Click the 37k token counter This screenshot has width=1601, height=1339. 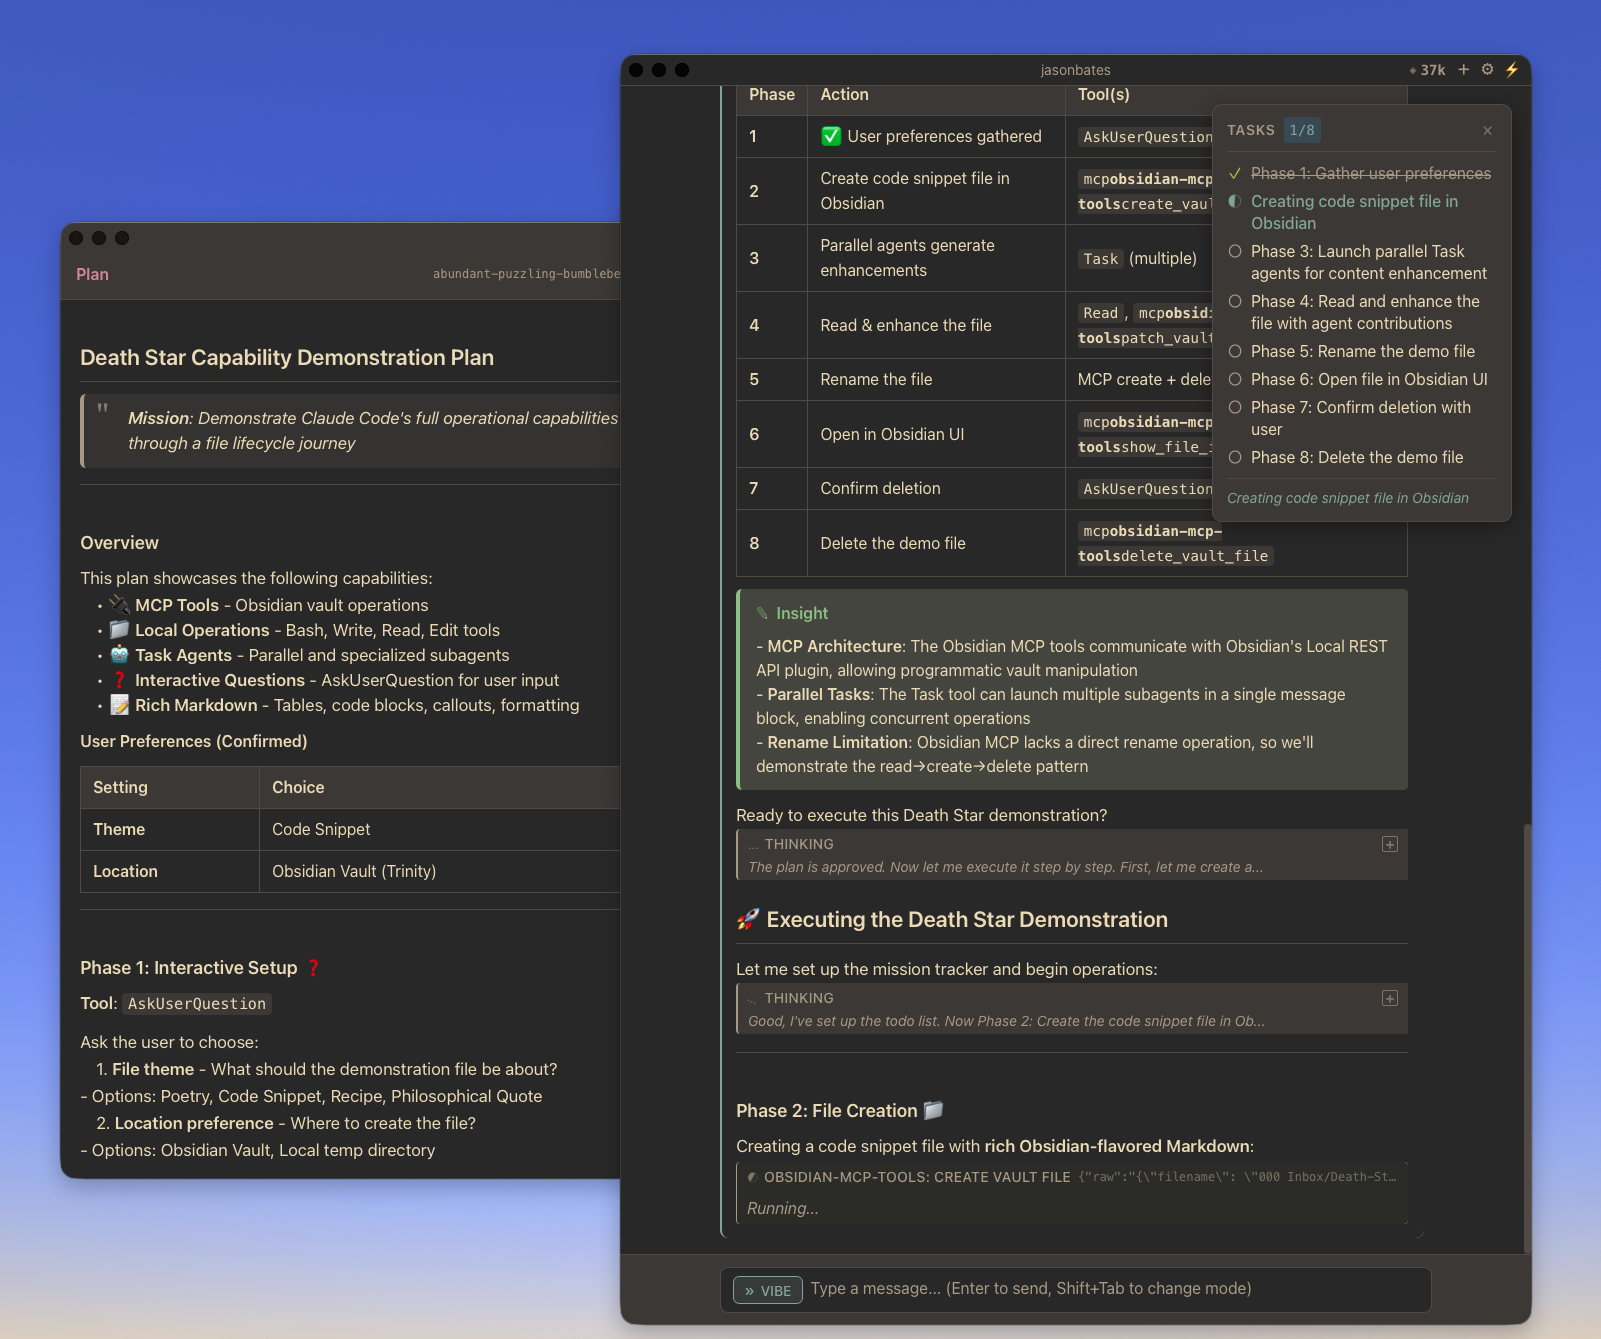(1429, 69)
